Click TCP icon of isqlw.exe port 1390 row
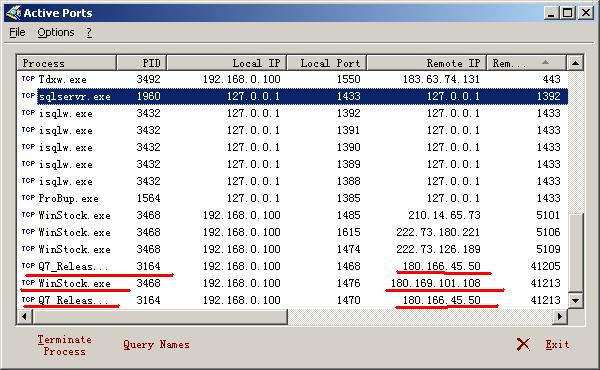The image size is (600, 370). 28,147
